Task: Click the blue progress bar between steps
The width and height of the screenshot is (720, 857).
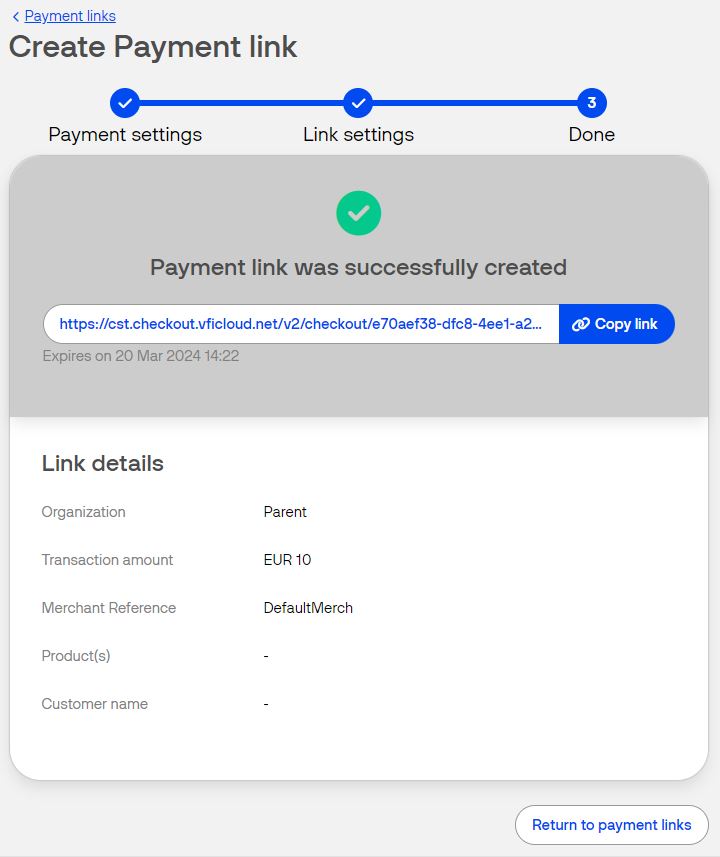Action: pos(240,101)
